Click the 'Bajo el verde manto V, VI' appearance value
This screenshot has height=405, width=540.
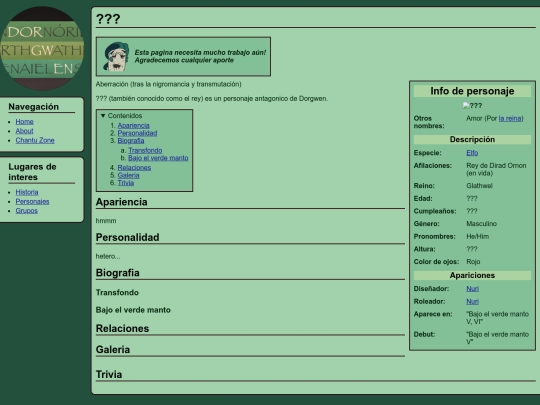click(498, 318)
